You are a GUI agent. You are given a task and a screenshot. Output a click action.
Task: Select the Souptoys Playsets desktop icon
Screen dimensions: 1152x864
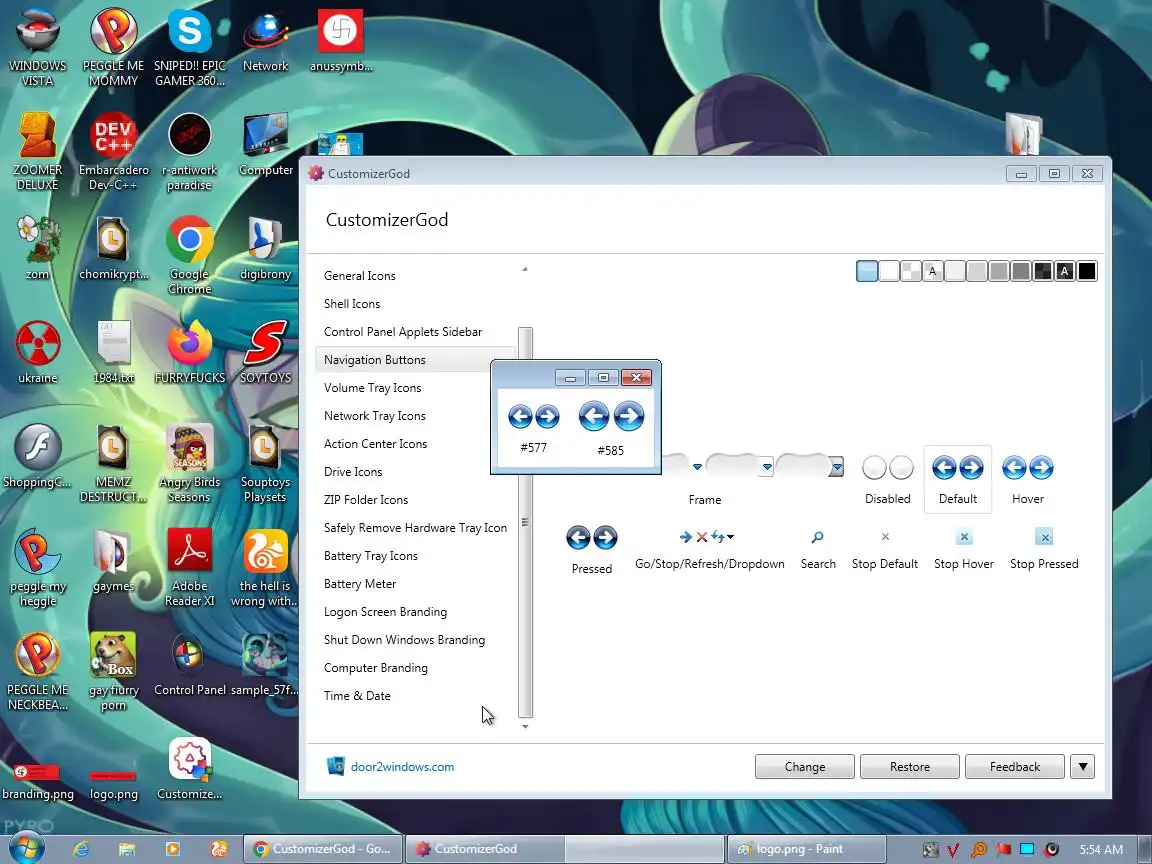(x=265, y=462)
